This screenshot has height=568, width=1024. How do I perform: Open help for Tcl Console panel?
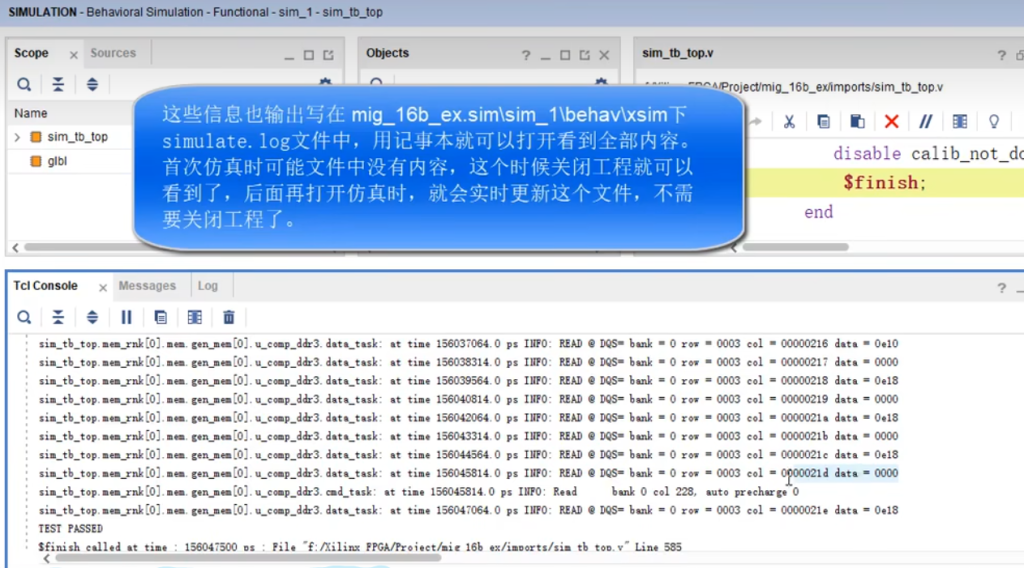(1001, 288)
